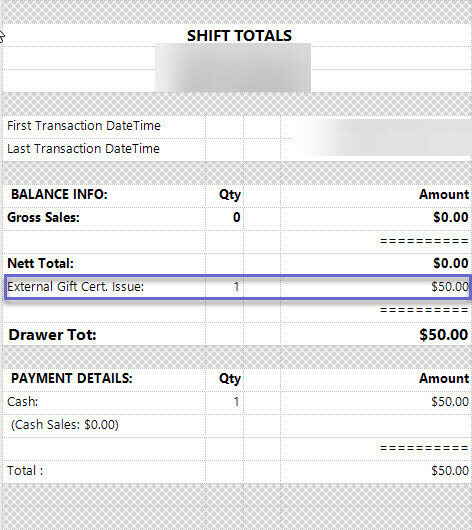
Task: Select the Nett Total label
Action: coord(41,263)
